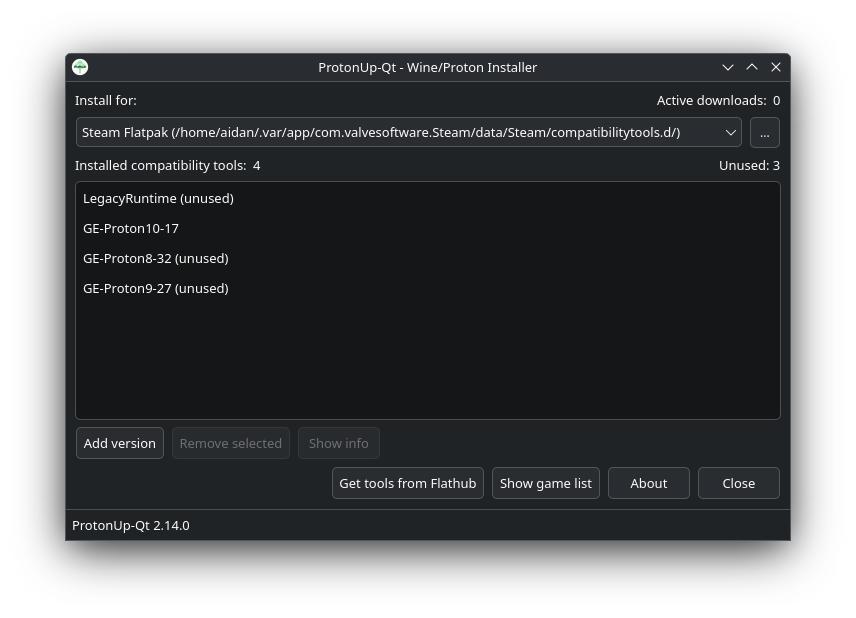Click the ProtonUp-Qt 2.14.0 status bar text
Screen dimensions: 856x618
131,525
